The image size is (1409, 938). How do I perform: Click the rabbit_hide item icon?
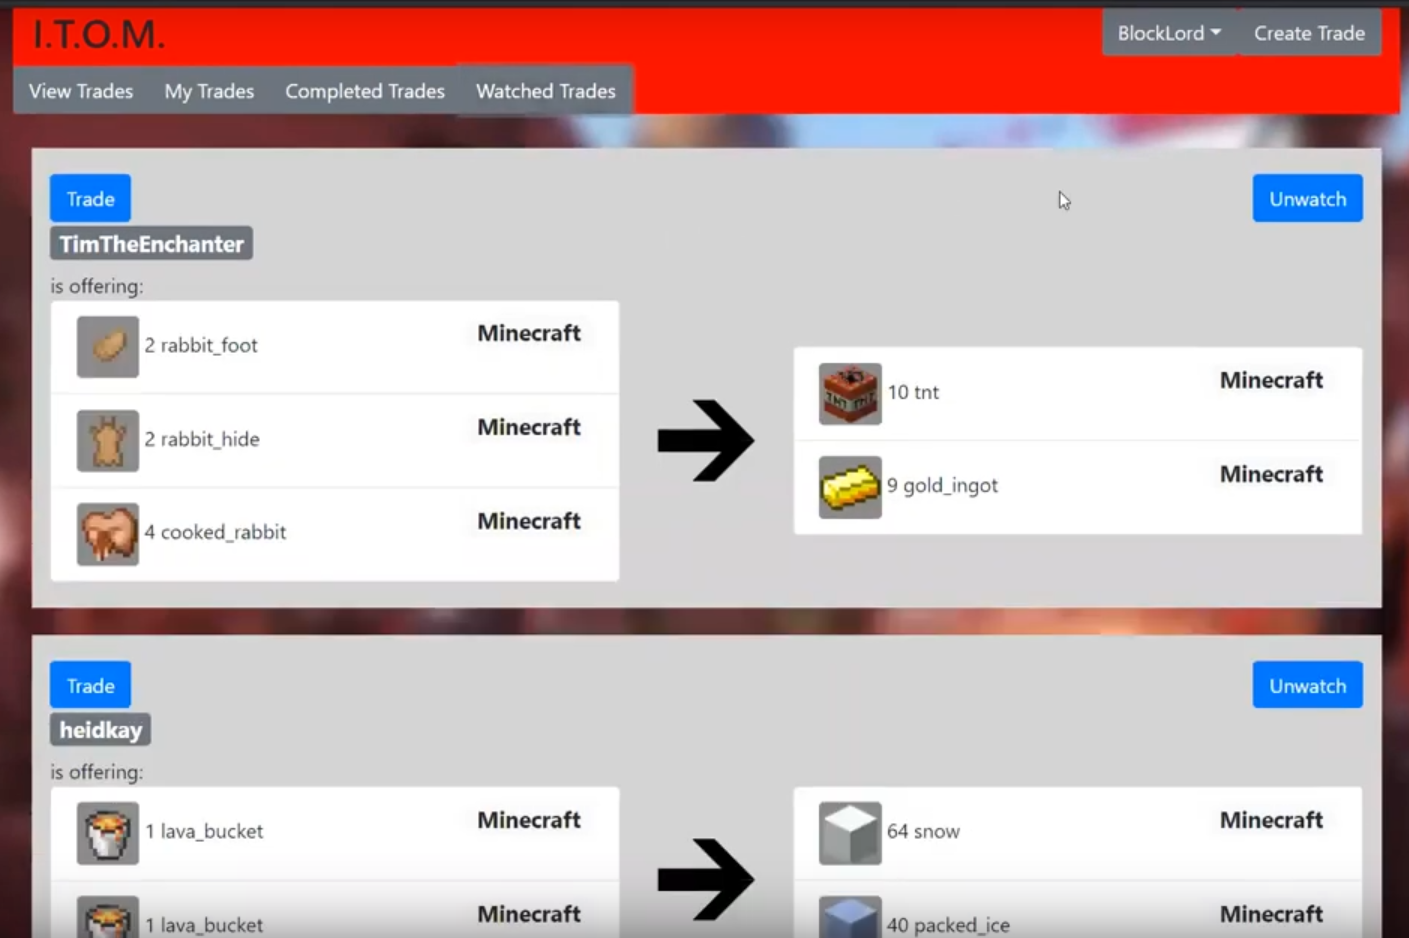[x=108, y=440]
